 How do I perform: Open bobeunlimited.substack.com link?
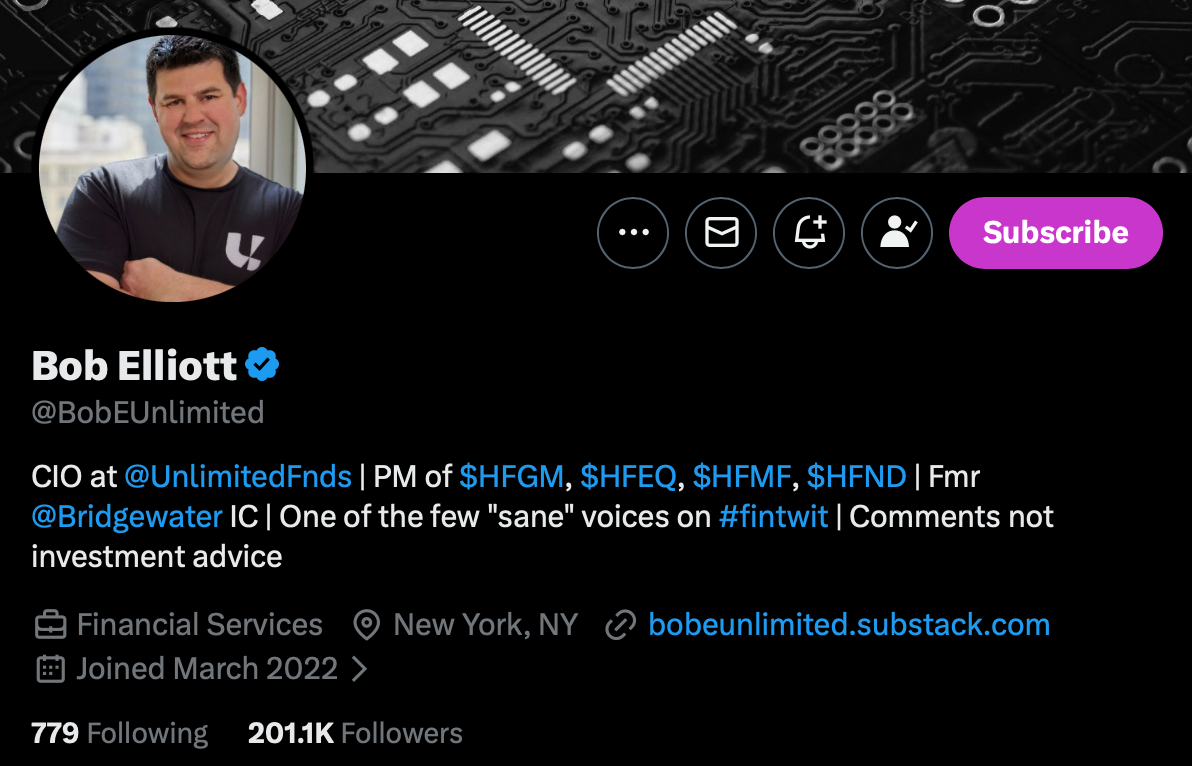tap(849, 624)
